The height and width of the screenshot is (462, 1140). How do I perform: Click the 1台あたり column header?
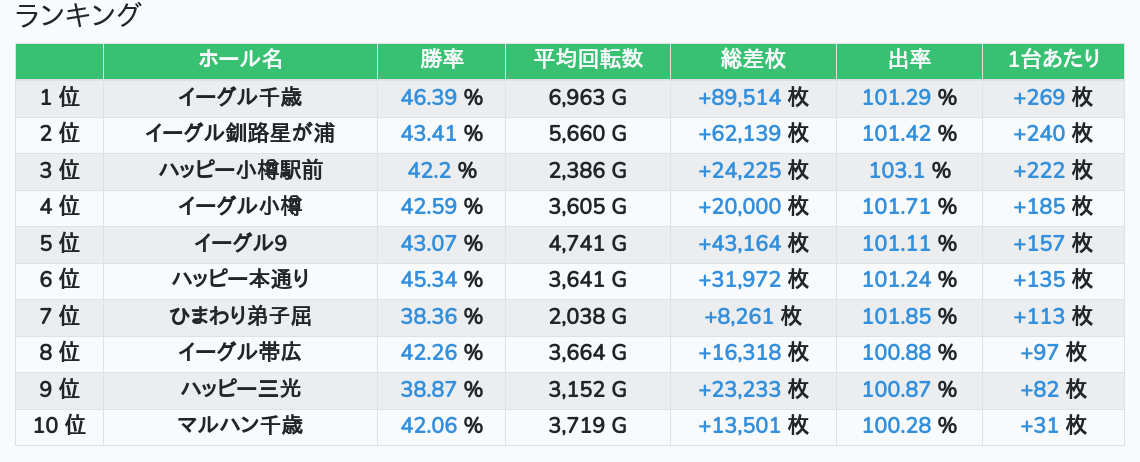1053,60
